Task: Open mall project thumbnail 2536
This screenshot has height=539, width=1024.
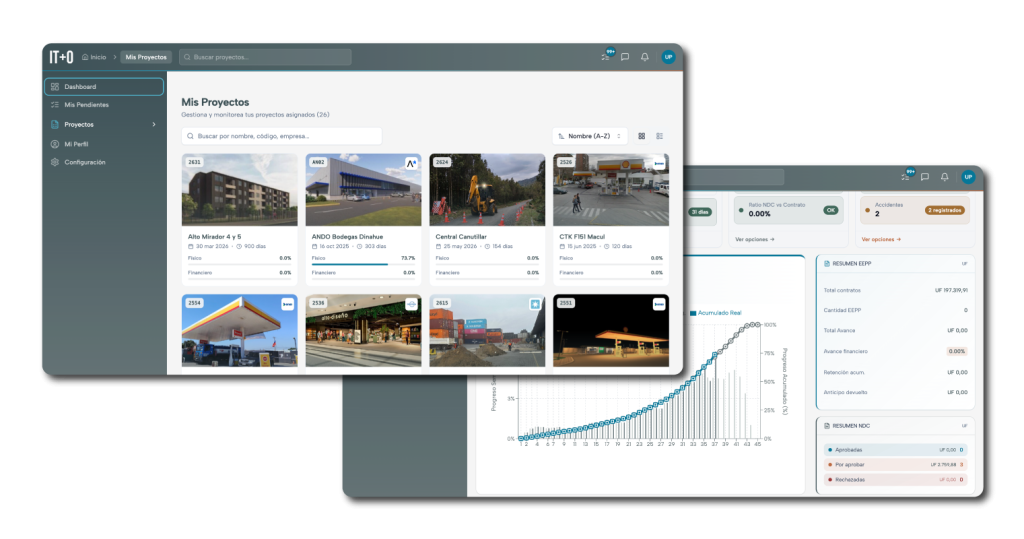Action: [x=363, y=331]
